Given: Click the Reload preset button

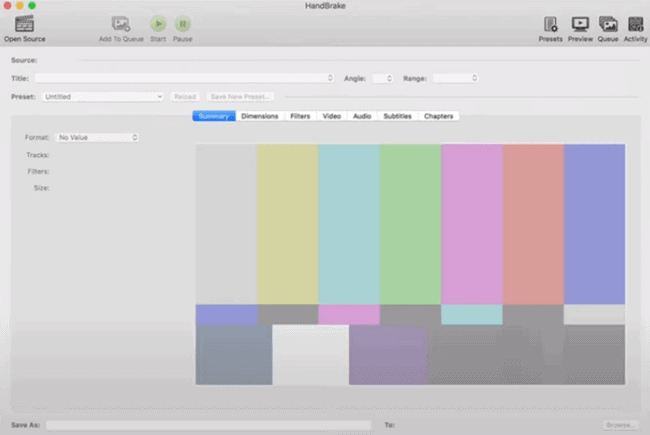Looking at the screenshot, I should 185,97.
